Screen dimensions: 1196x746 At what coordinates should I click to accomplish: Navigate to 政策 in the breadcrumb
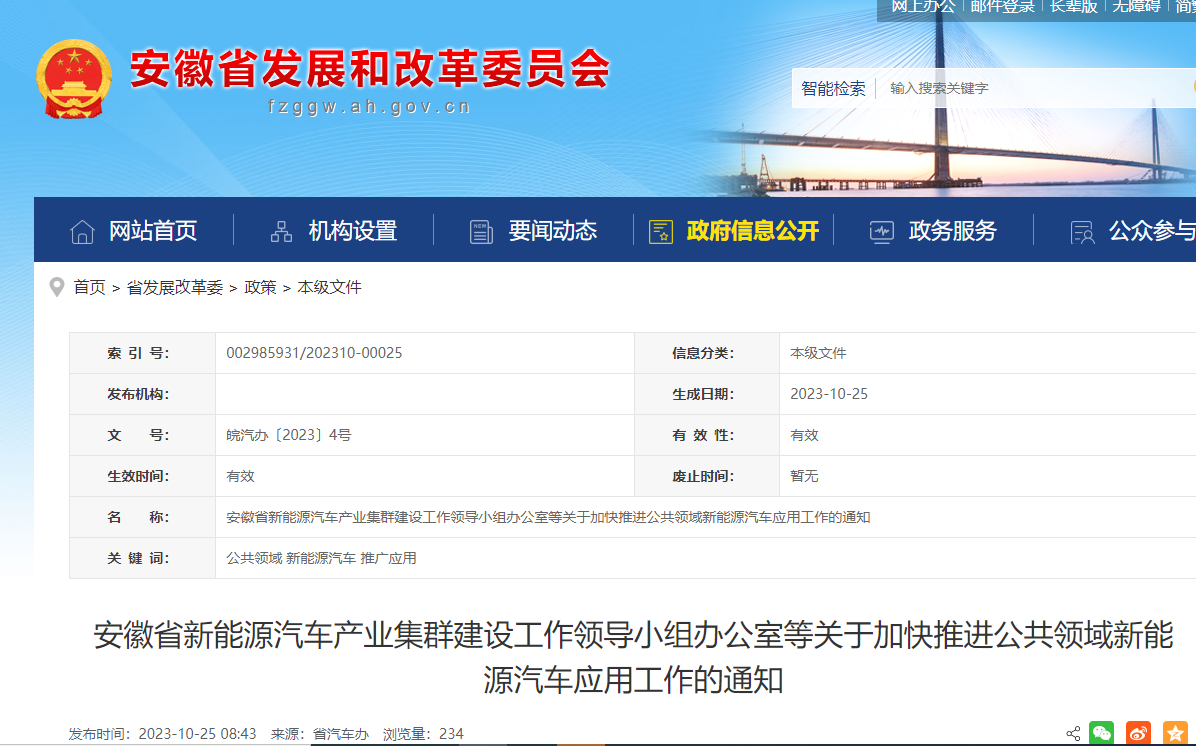[x=260, y=287]
